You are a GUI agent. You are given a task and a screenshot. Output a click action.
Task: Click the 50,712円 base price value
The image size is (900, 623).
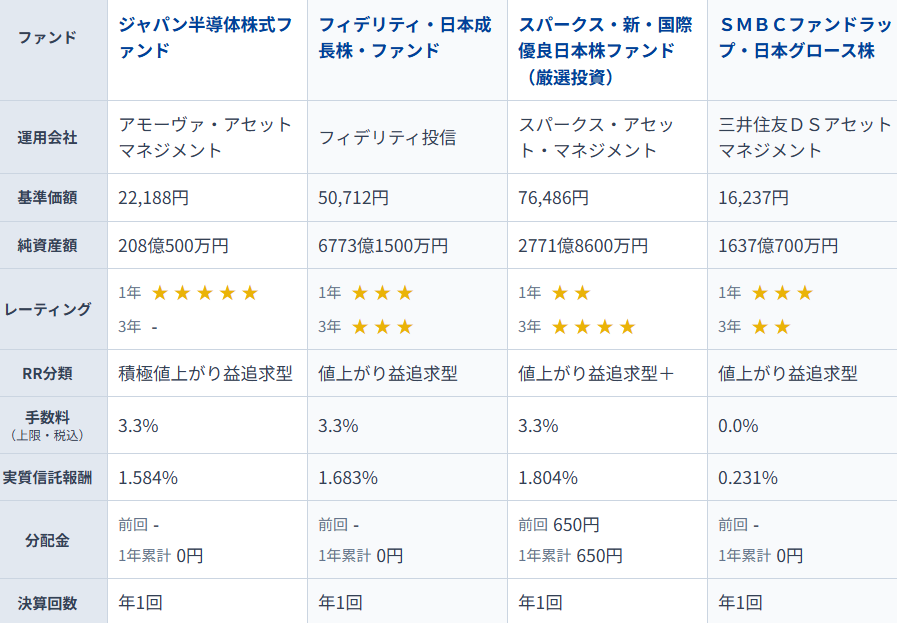coord(353,198)
